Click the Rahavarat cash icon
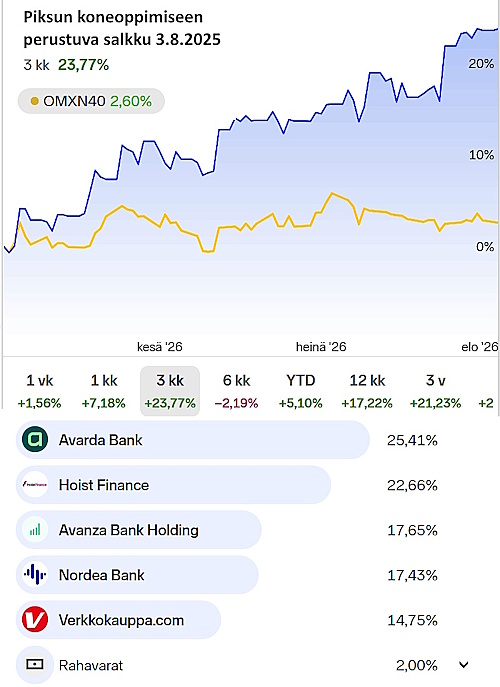Screen dimensions: 500x687 pyautogui.click(x=35, y=665)
